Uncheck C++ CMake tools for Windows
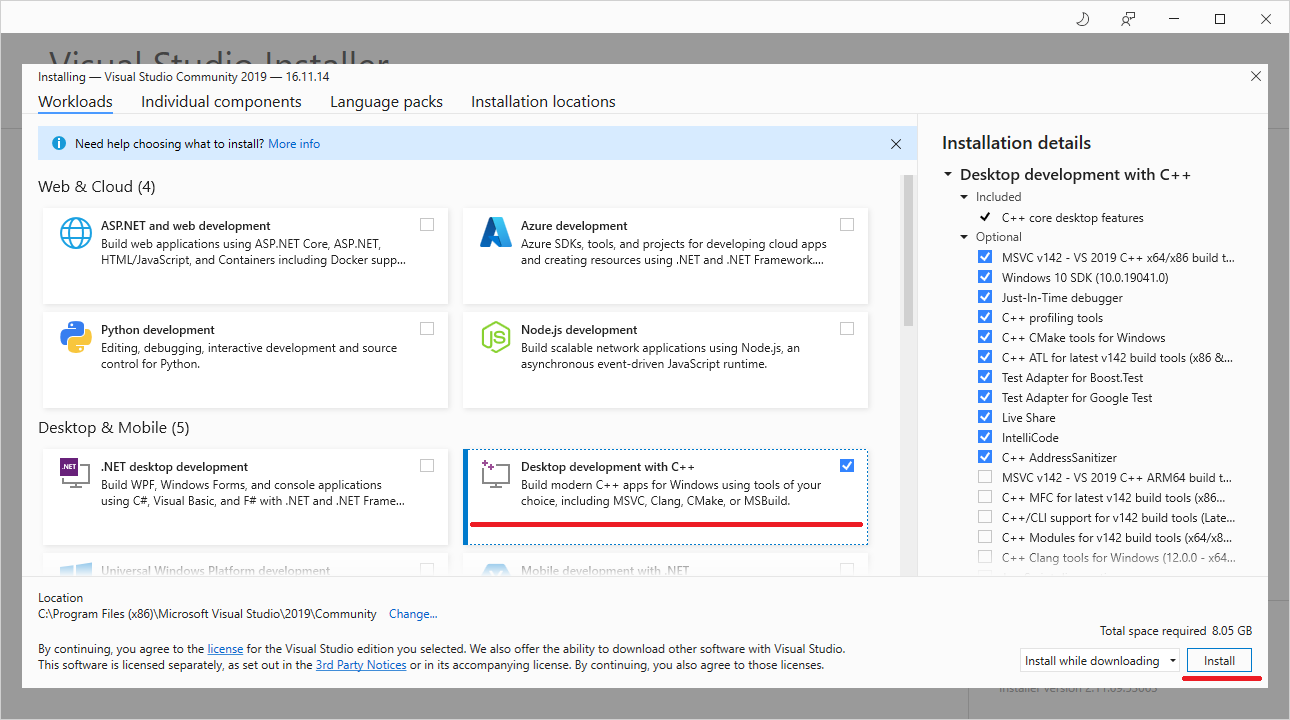1290x720 pixels. pyautogui.click(x=985, y=337)
